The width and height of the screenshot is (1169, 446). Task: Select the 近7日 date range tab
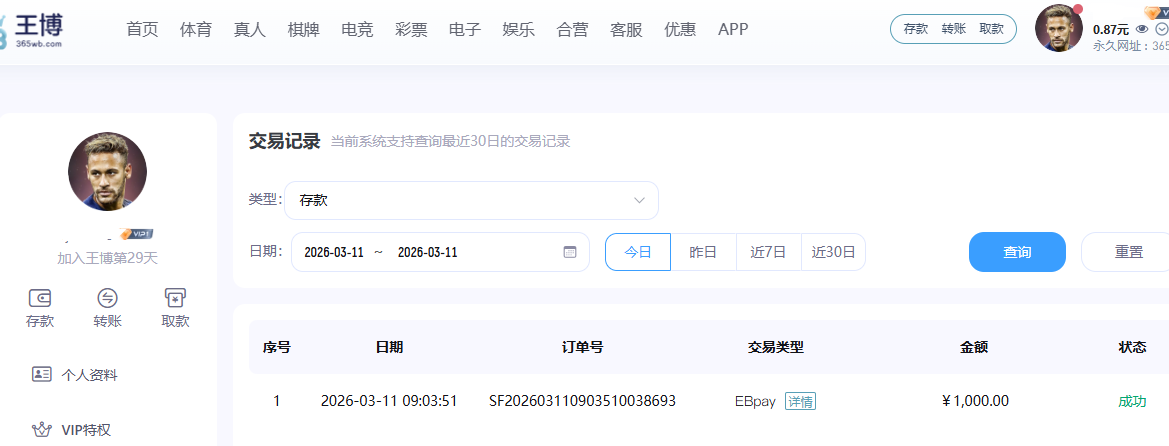[768, 252]
